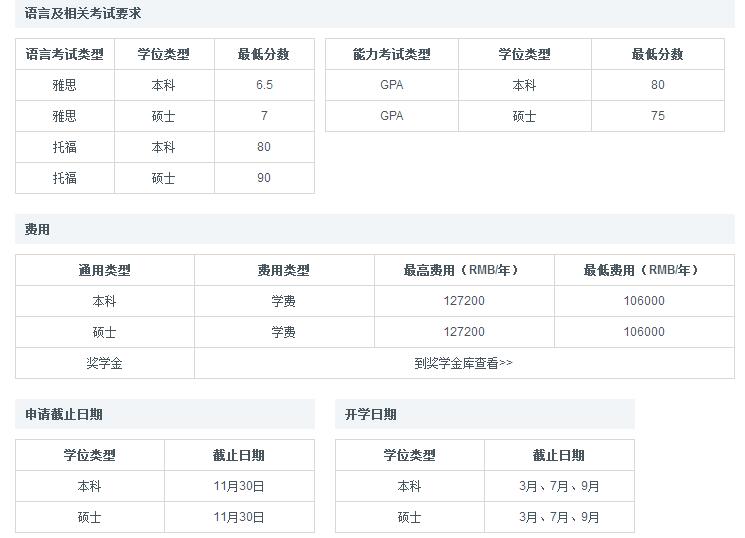745x538 pixels.
Task: Select the 最高费用（RMB/年）column header
Action: click(x=463, y=270)
